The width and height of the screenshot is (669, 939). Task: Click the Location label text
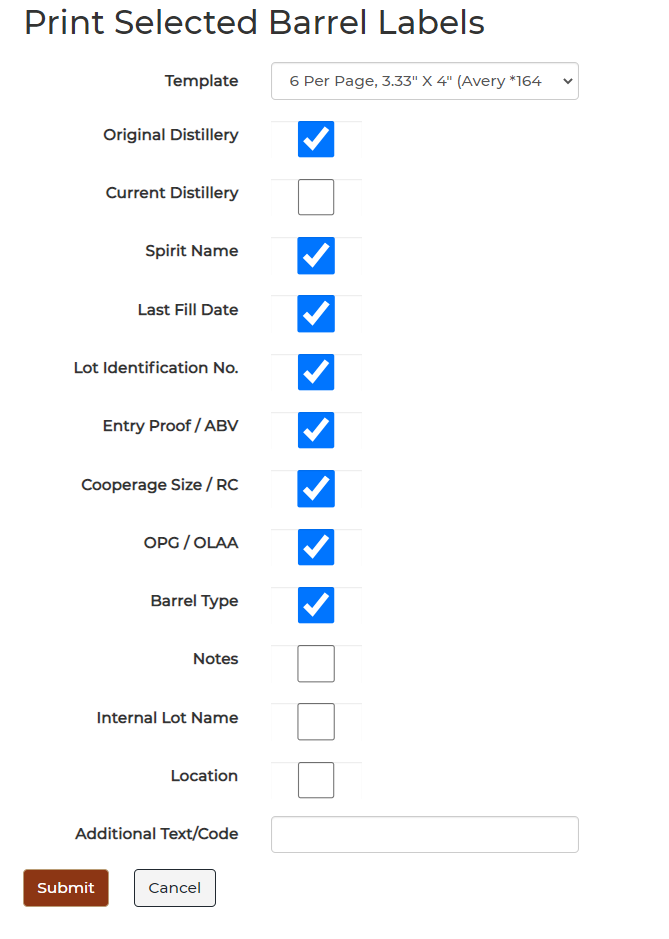click(204, 776)
